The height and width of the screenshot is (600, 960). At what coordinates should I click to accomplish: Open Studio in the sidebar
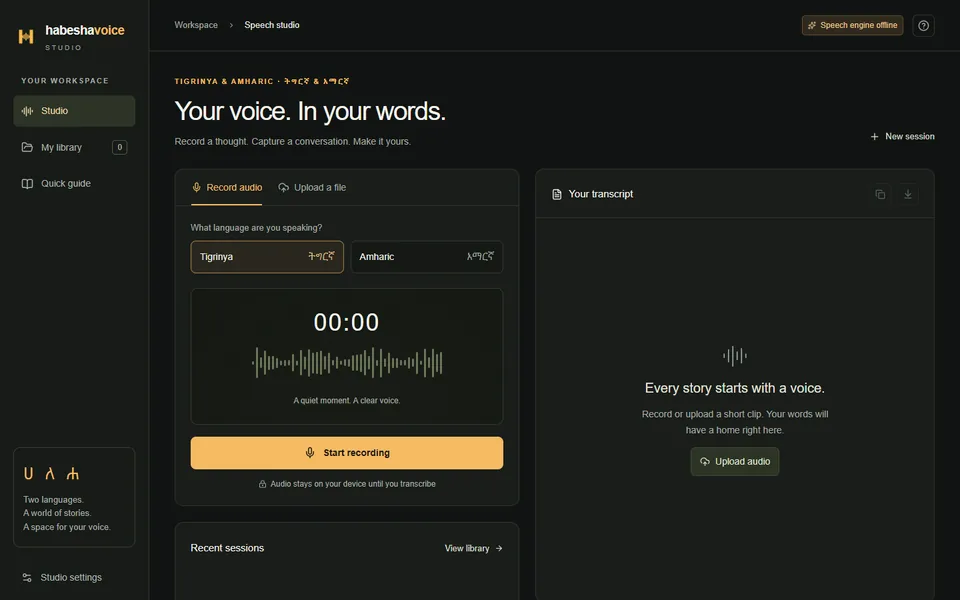tap(74, 111)
